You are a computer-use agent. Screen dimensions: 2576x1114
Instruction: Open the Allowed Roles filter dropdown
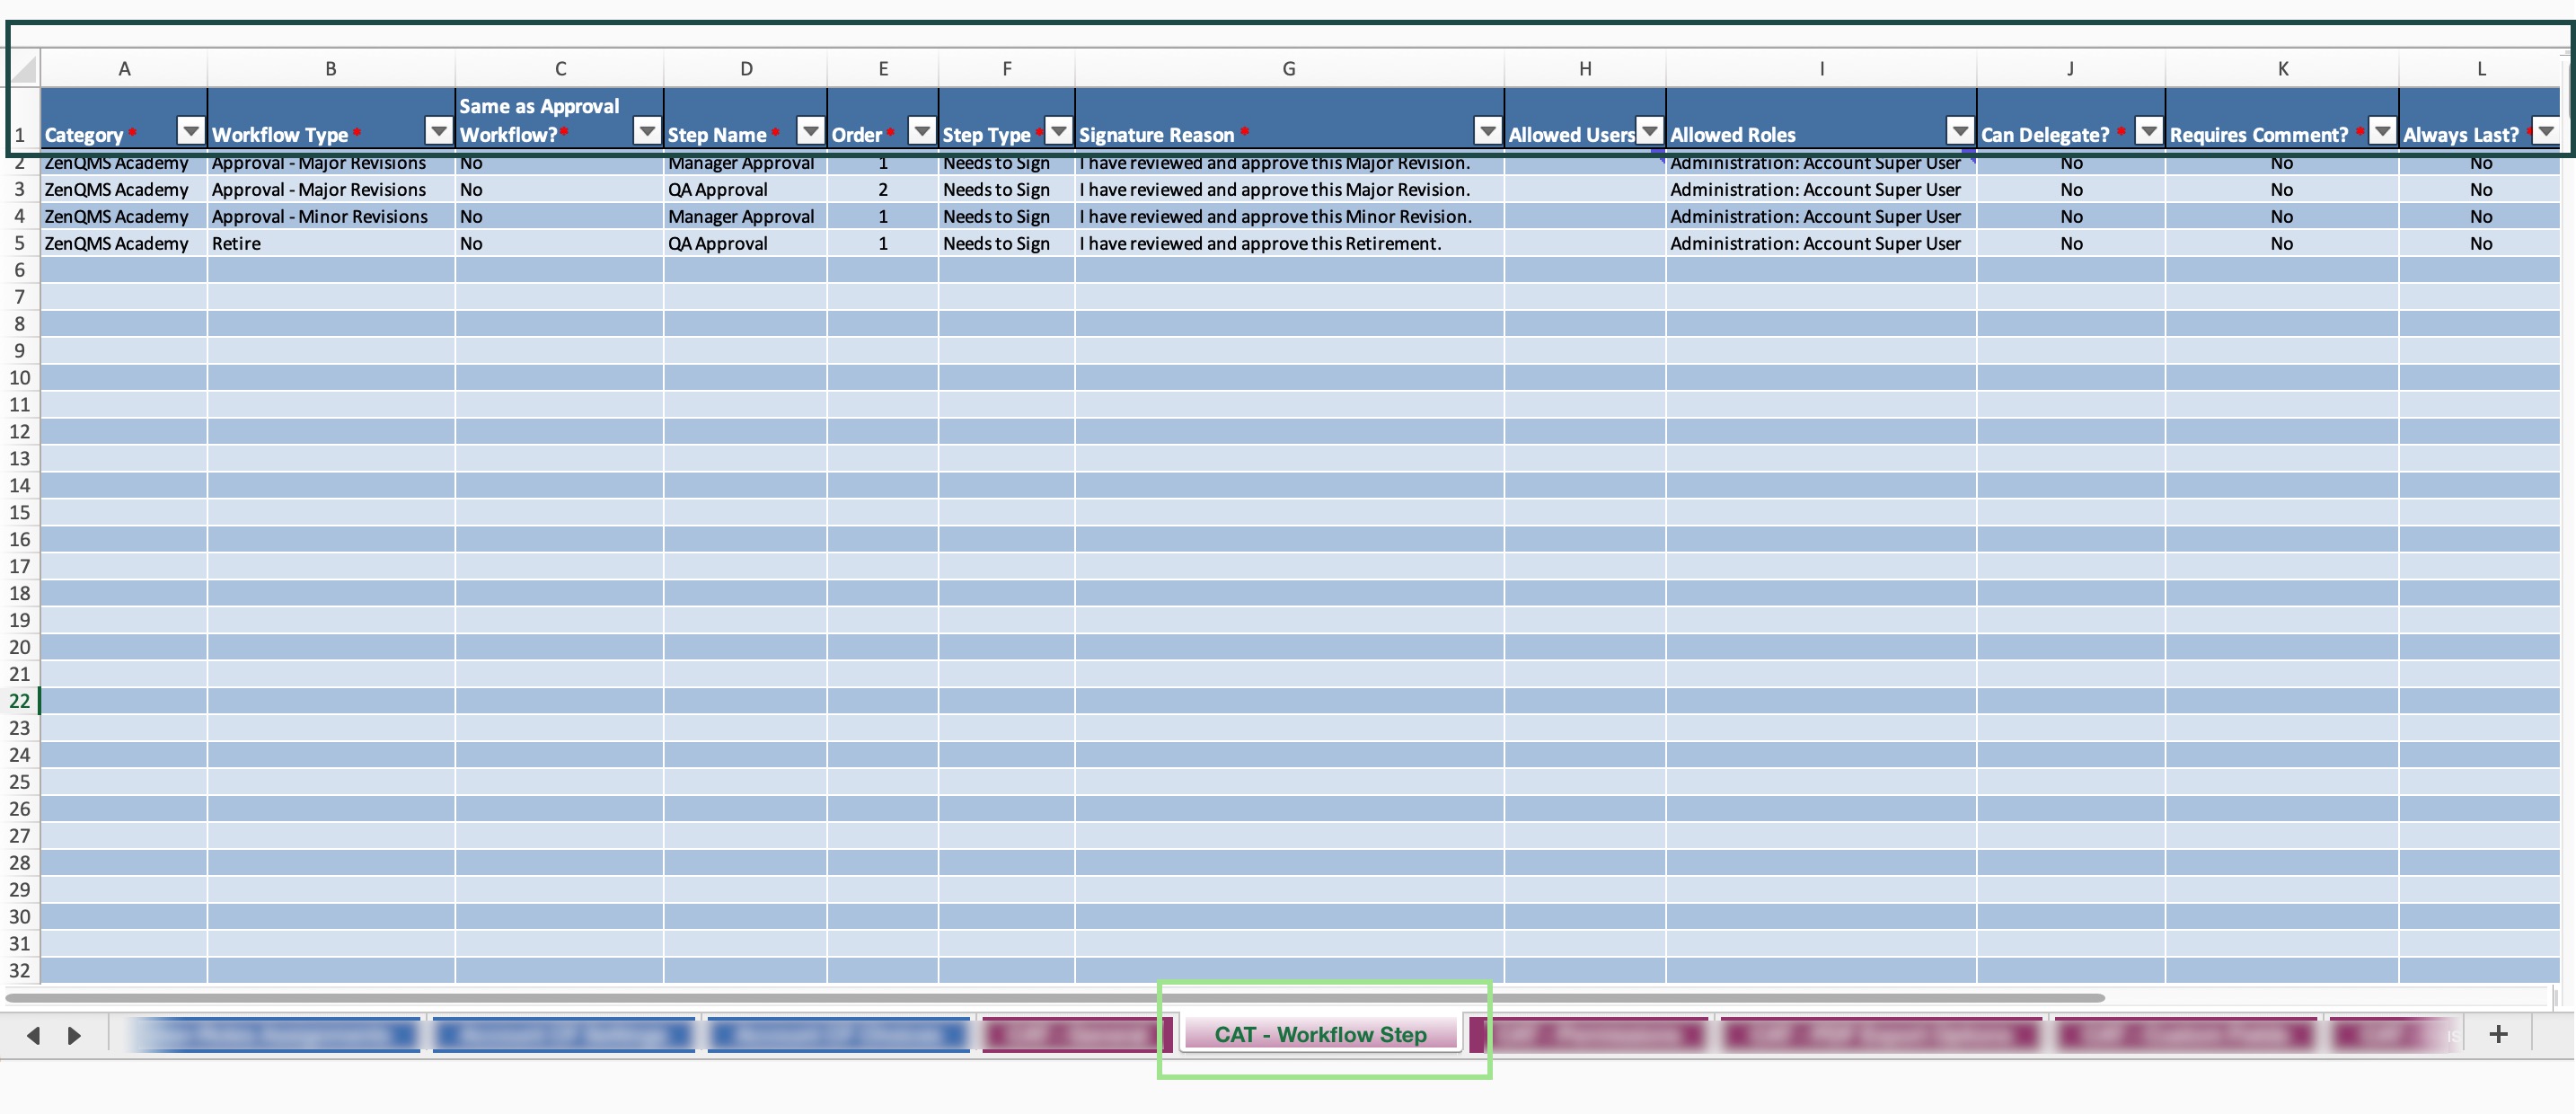point(1960,130)
